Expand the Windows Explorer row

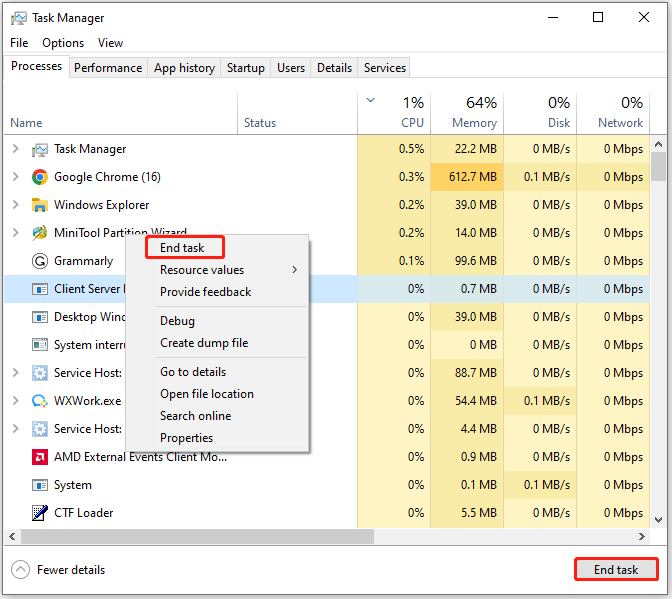16,205
